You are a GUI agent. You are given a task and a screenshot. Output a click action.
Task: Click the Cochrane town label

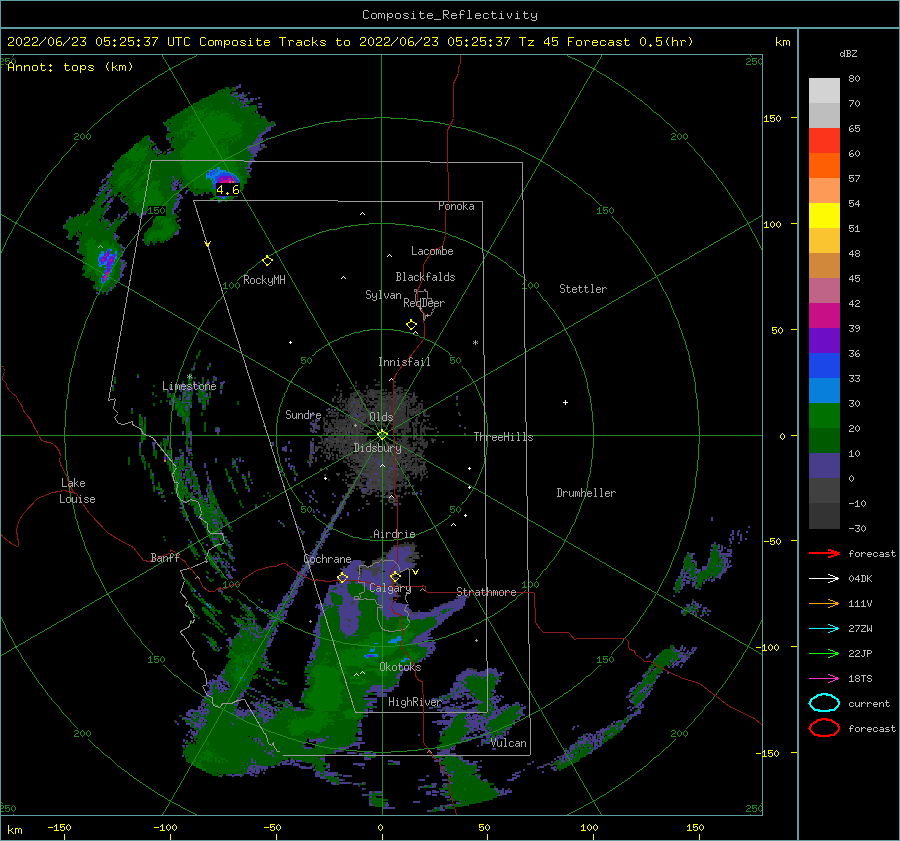point(327,559)
